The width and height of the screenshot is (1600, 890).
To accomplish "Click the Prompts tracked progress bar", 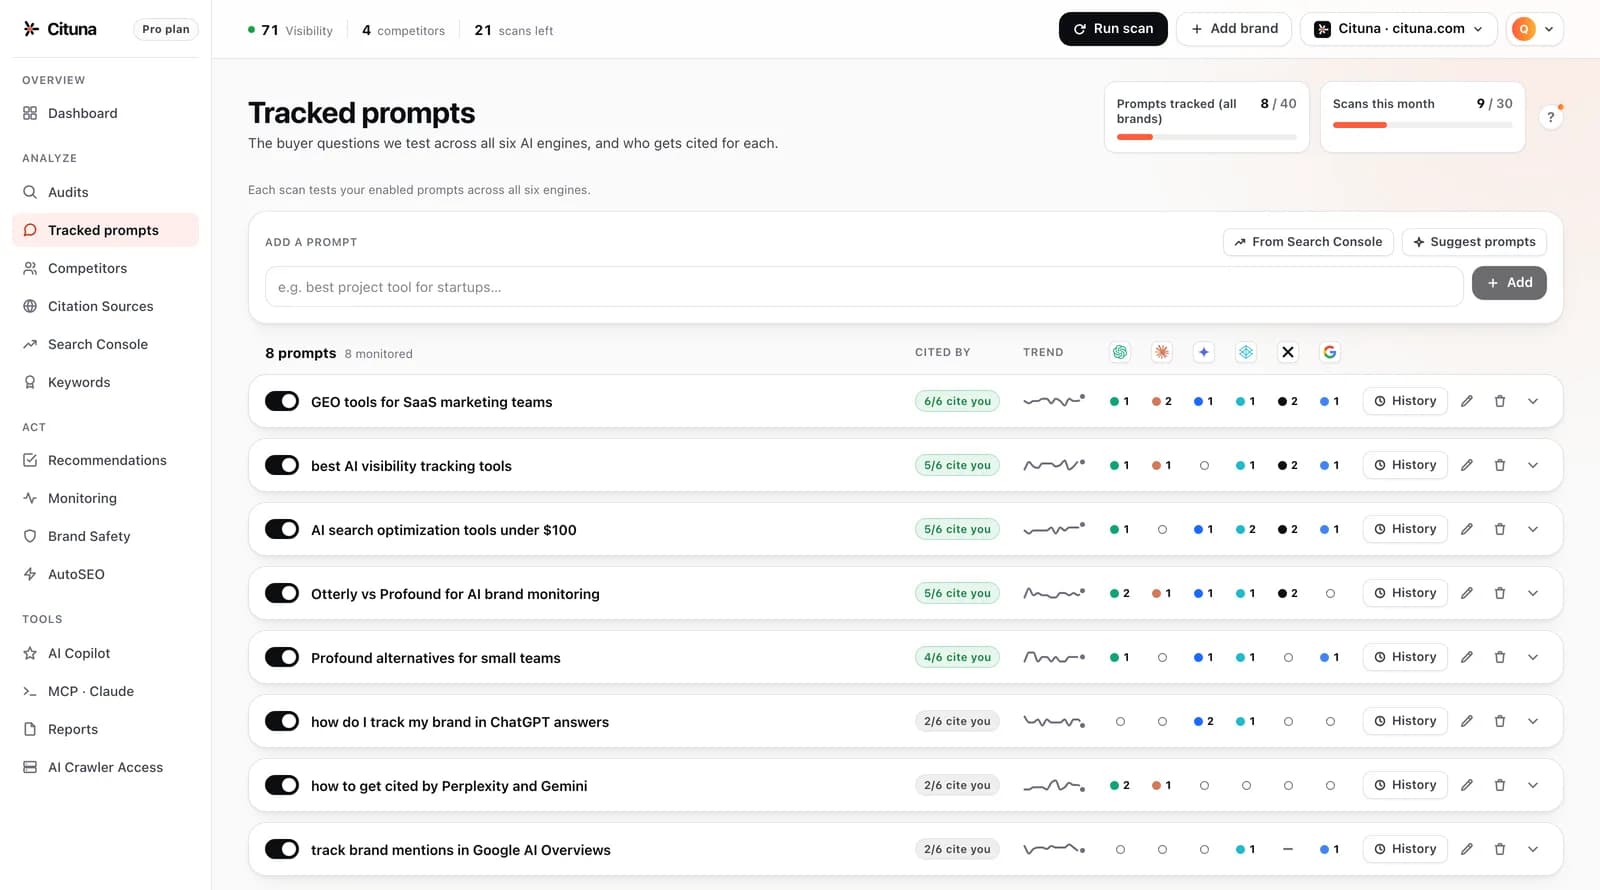I will (x=1207, y=137).
